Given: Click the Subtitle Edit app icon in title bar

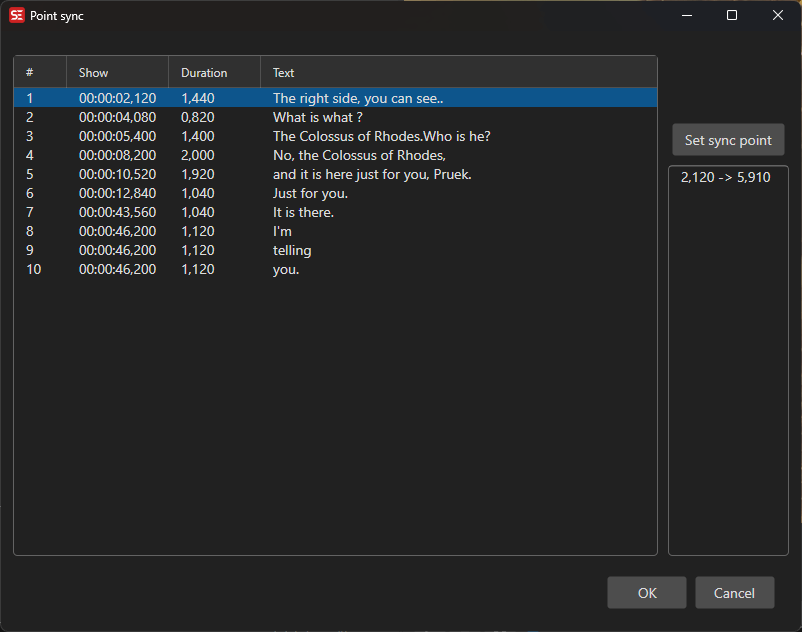Looking at the screenshot, I should point(17,16).
